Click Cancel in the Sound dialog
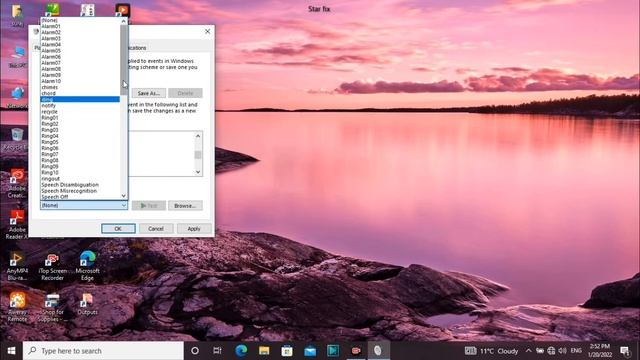The height and width of the screenshot is (360, 640). click(156, 229)
